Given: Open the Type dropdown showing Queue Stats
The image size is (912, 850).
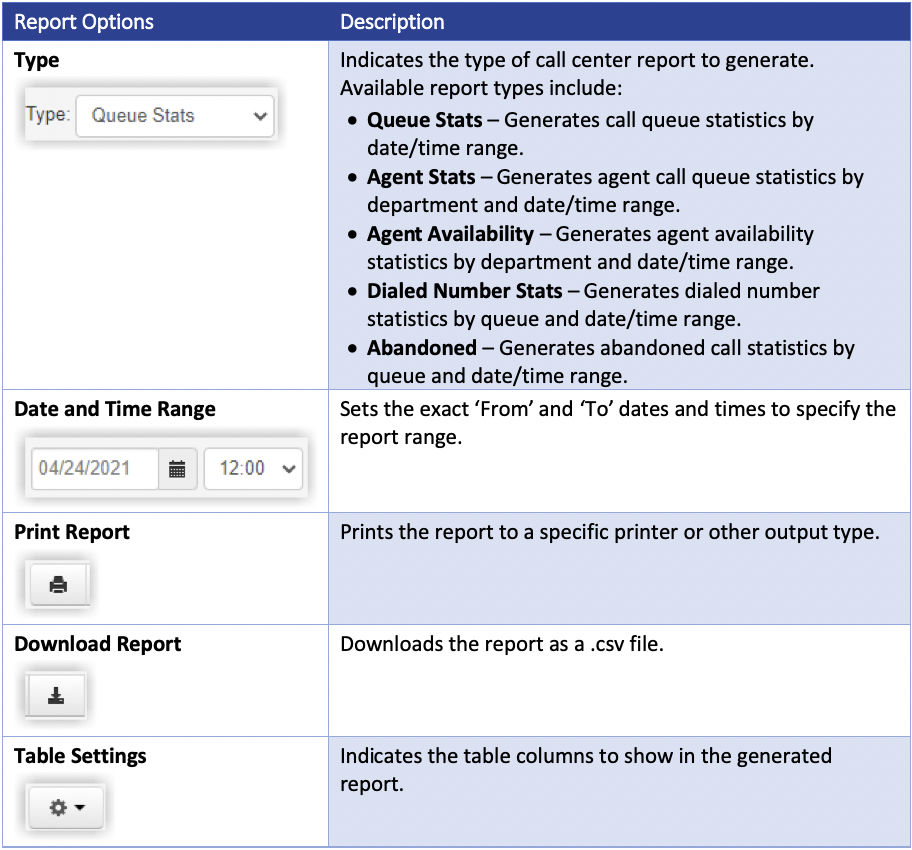Looking at the screenshot, I should [175, 116].
